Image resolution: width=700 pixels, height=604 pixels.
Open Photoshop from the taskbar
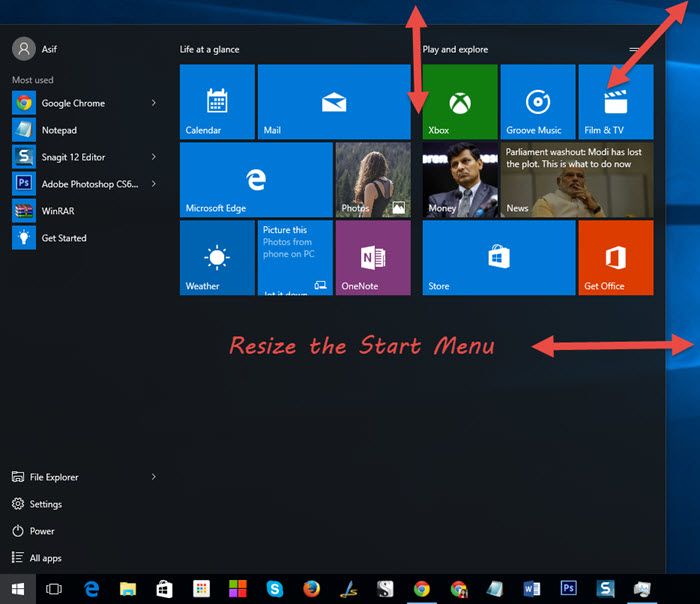(x=569, y=589)
